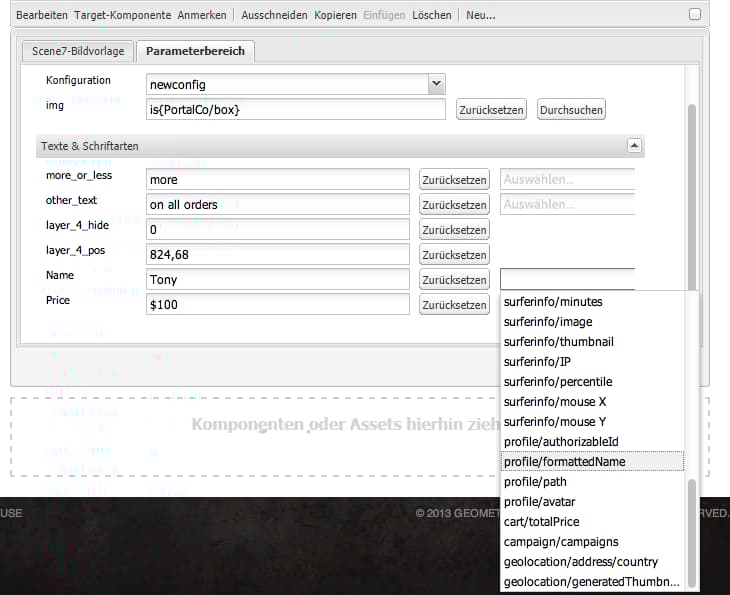Select surferinfo/image from the list

[592, 322]
